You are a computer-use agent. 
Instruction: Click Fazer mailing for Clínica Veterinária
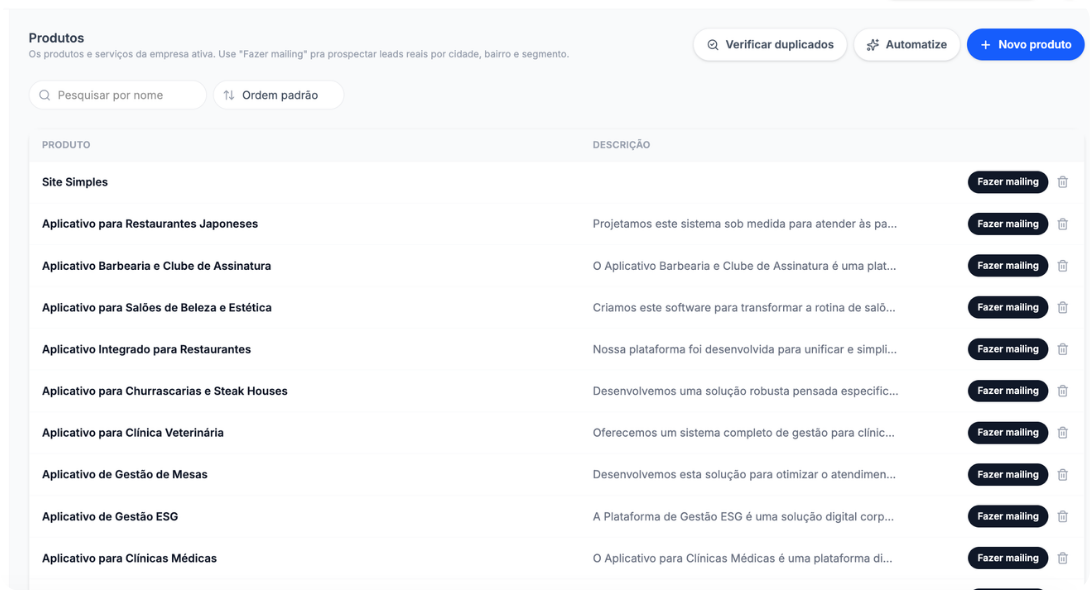1007,432
